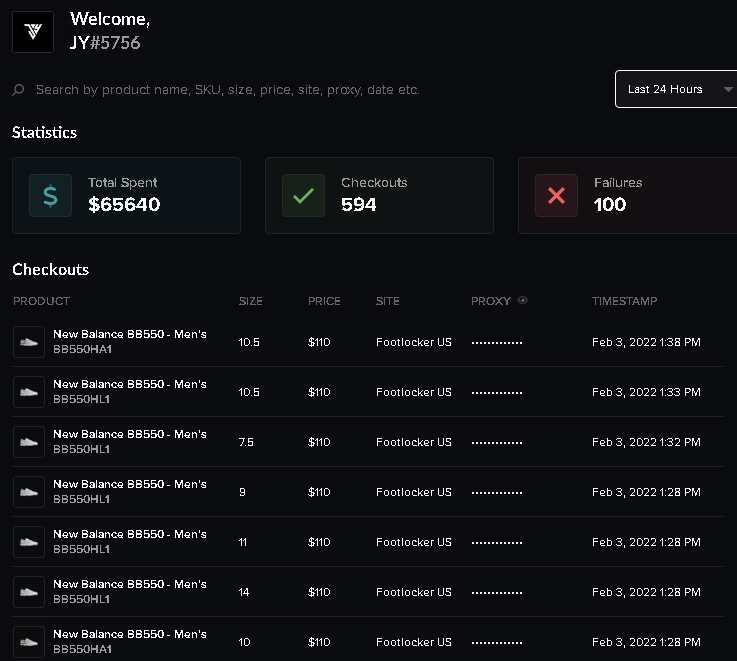Click shoe thumbnail for 1:38 PM checkout
Image resolution: width=737 pixels, height=661 pixels.
tap(29, 342)
